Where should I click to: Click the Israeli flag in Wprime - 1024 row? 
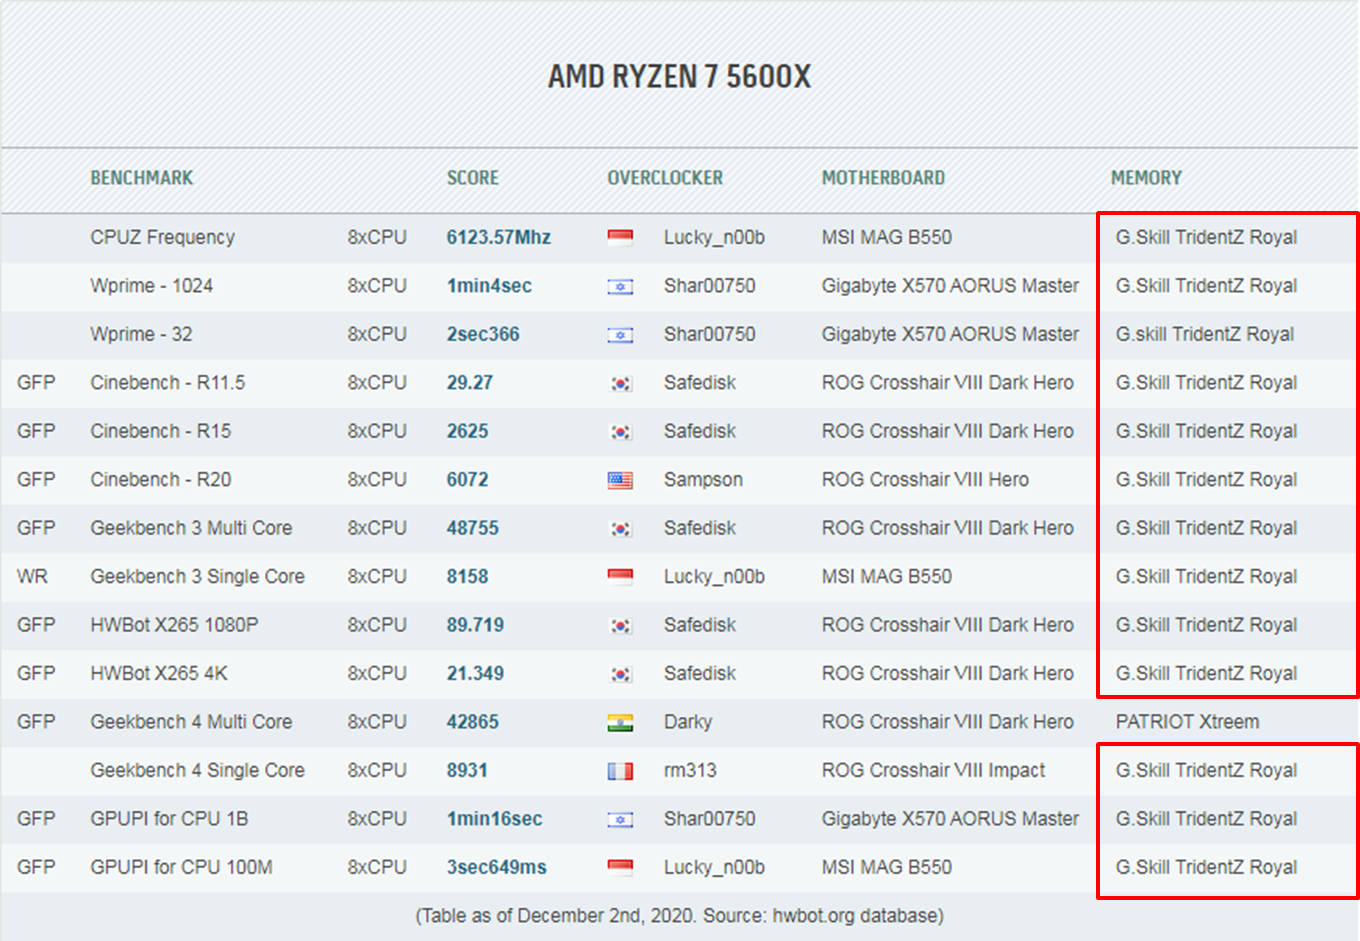[x=620, y=287]
